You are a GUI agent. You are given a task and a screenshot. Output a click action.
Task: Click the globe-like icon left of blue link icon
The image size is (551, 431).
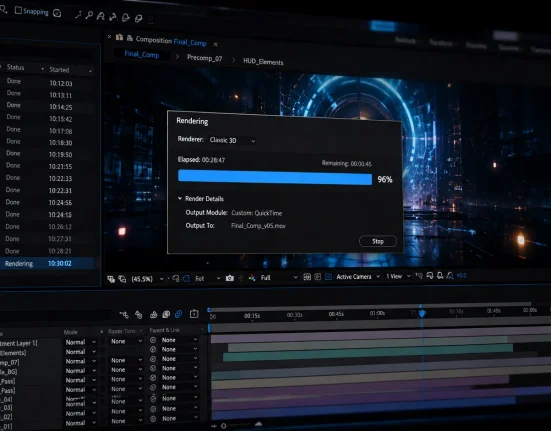(166, 314)
